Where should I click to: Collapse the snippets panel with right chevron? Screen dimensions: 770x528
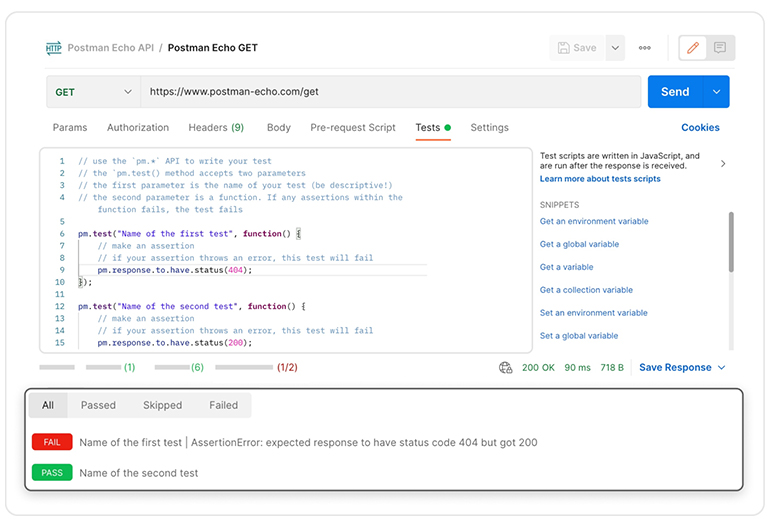pyautogui.click(x=723, y=163)
